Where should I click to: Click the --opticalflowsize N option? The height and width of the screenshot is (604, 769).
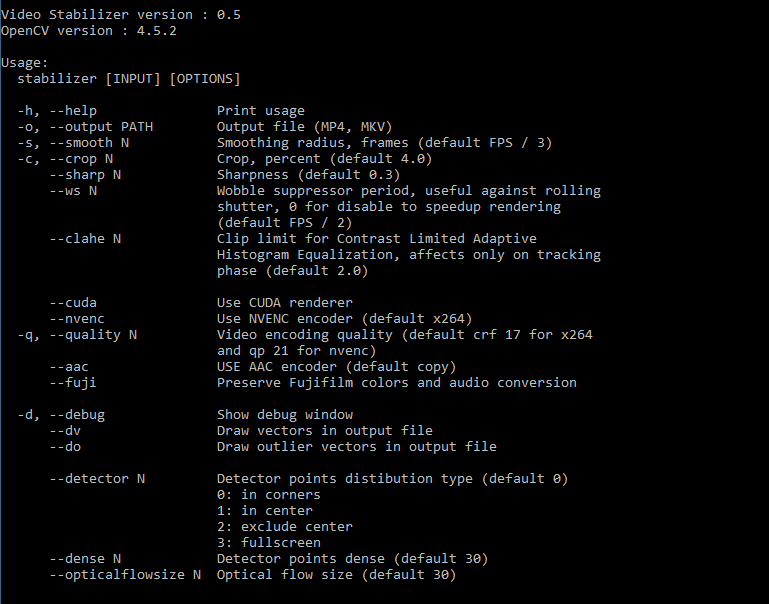pos(125,575)
